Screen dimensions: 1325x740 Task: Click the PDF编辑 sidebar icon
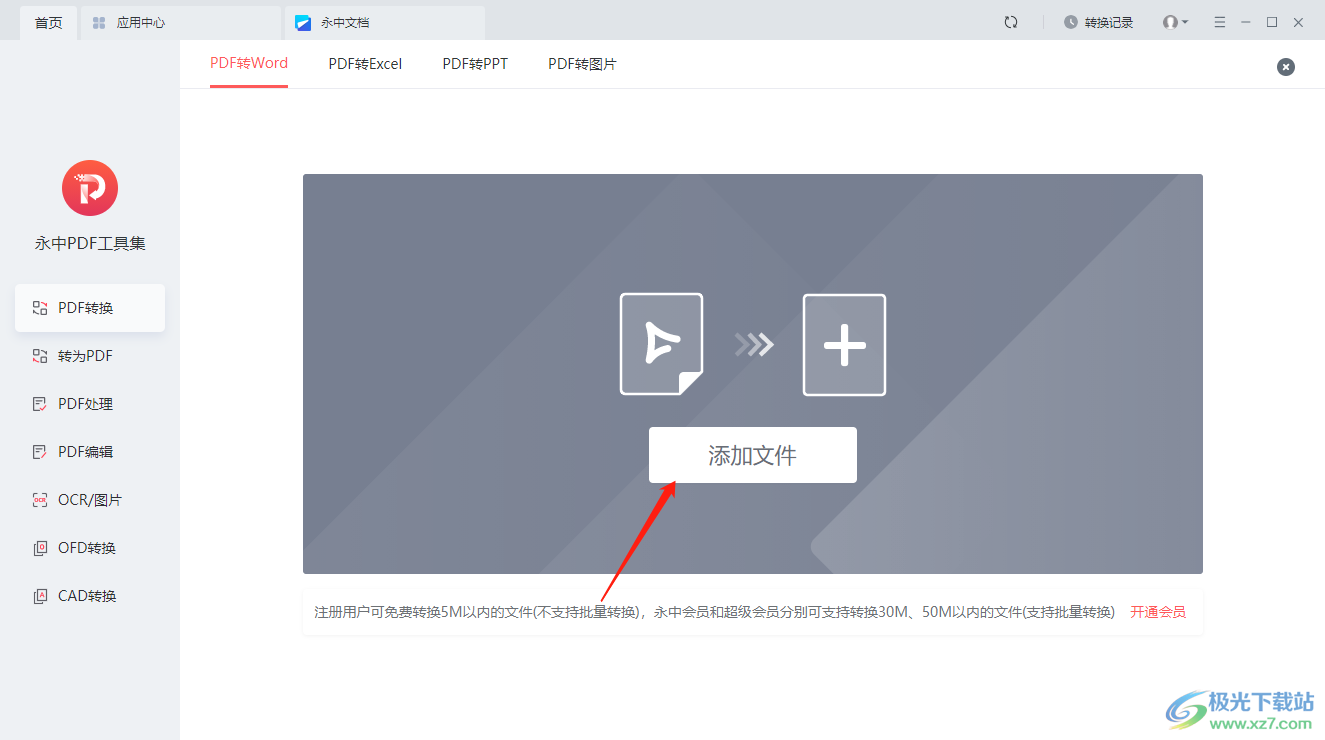point(40,452)
